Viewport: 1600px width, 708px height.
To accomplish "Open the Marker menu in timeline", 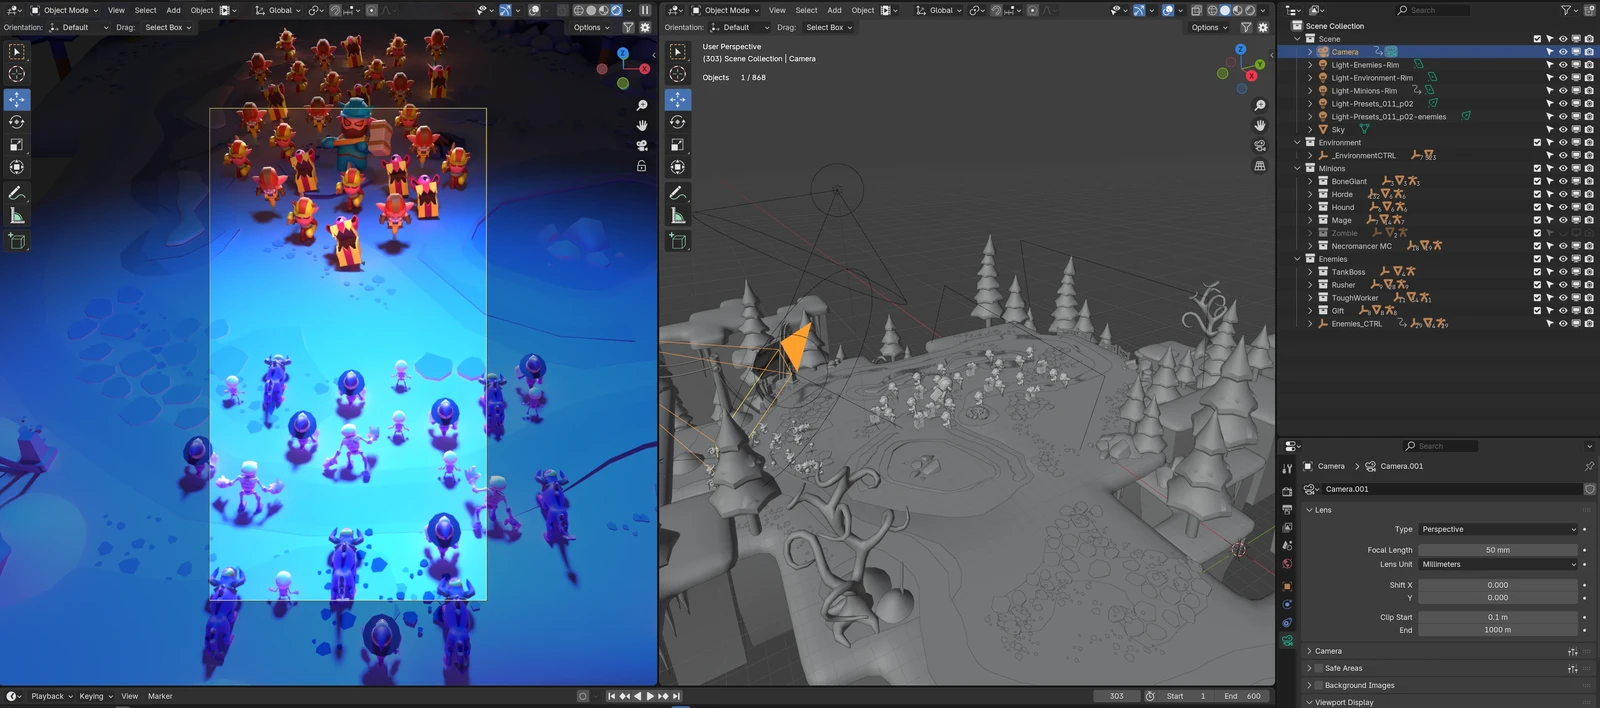I will [160, 696].
